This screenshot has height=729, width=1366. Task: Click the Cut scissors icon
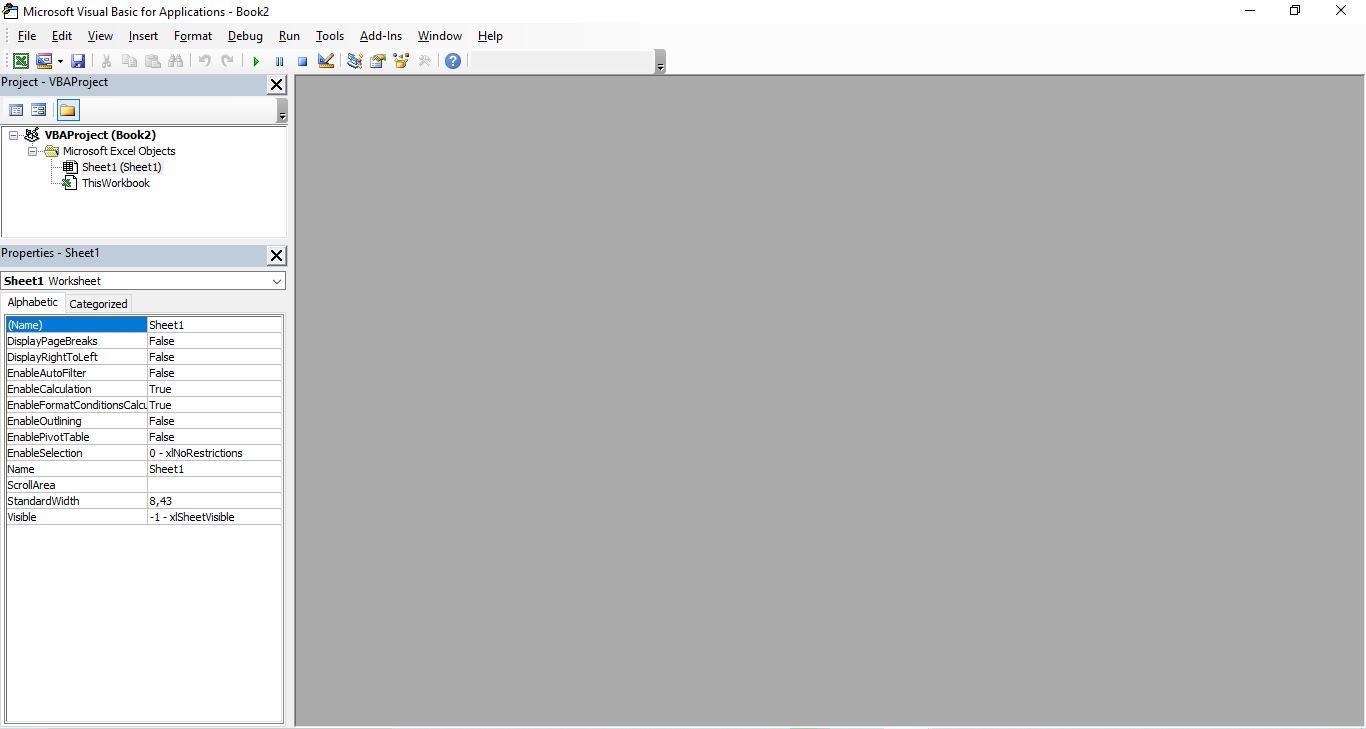[106, 61]
